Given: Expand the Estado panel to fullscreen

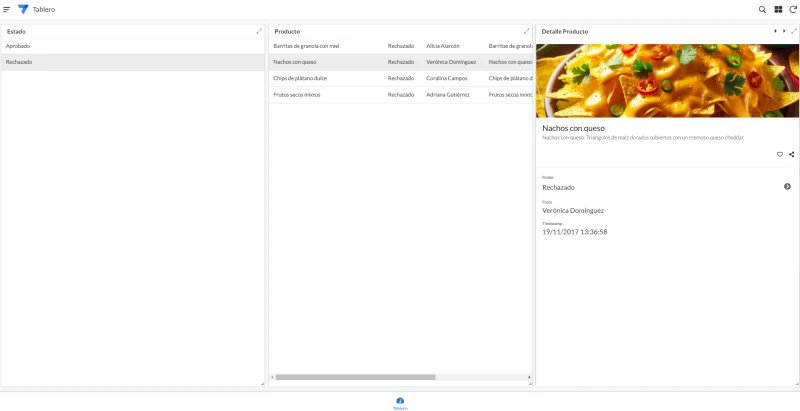Looking at the screenshot, I should (x=259, y=31).
